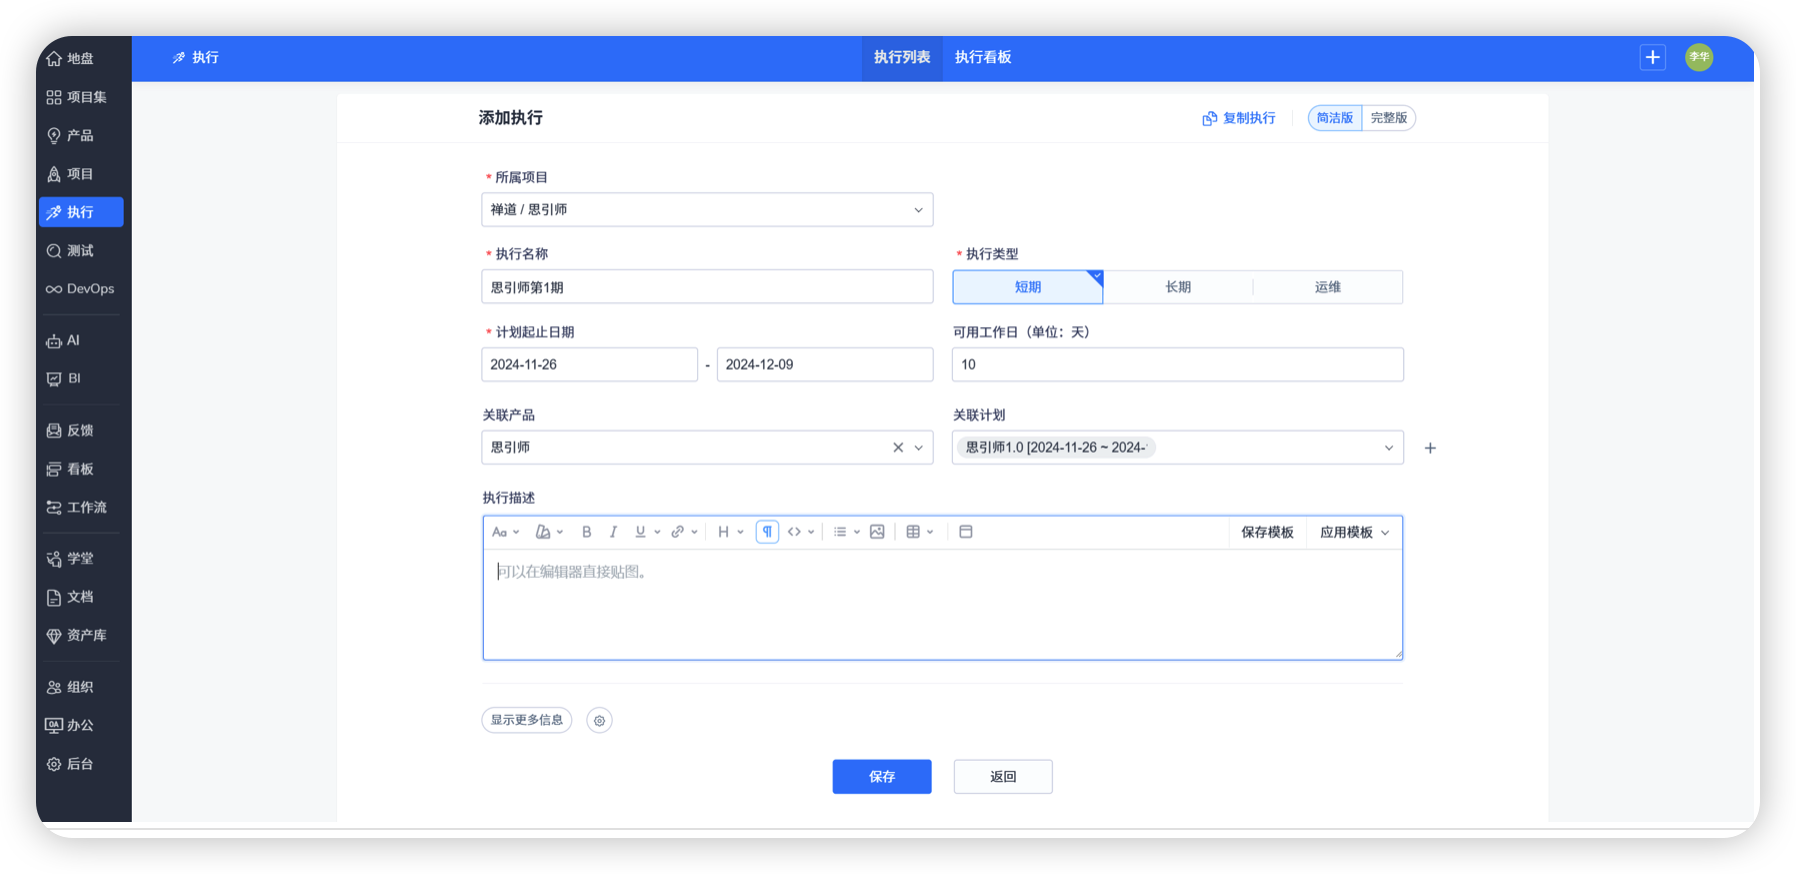Switch to 完整版 form mode
Image resolution: width=1796 pixels, height=874 pixels.
(x=1389, y=118)
